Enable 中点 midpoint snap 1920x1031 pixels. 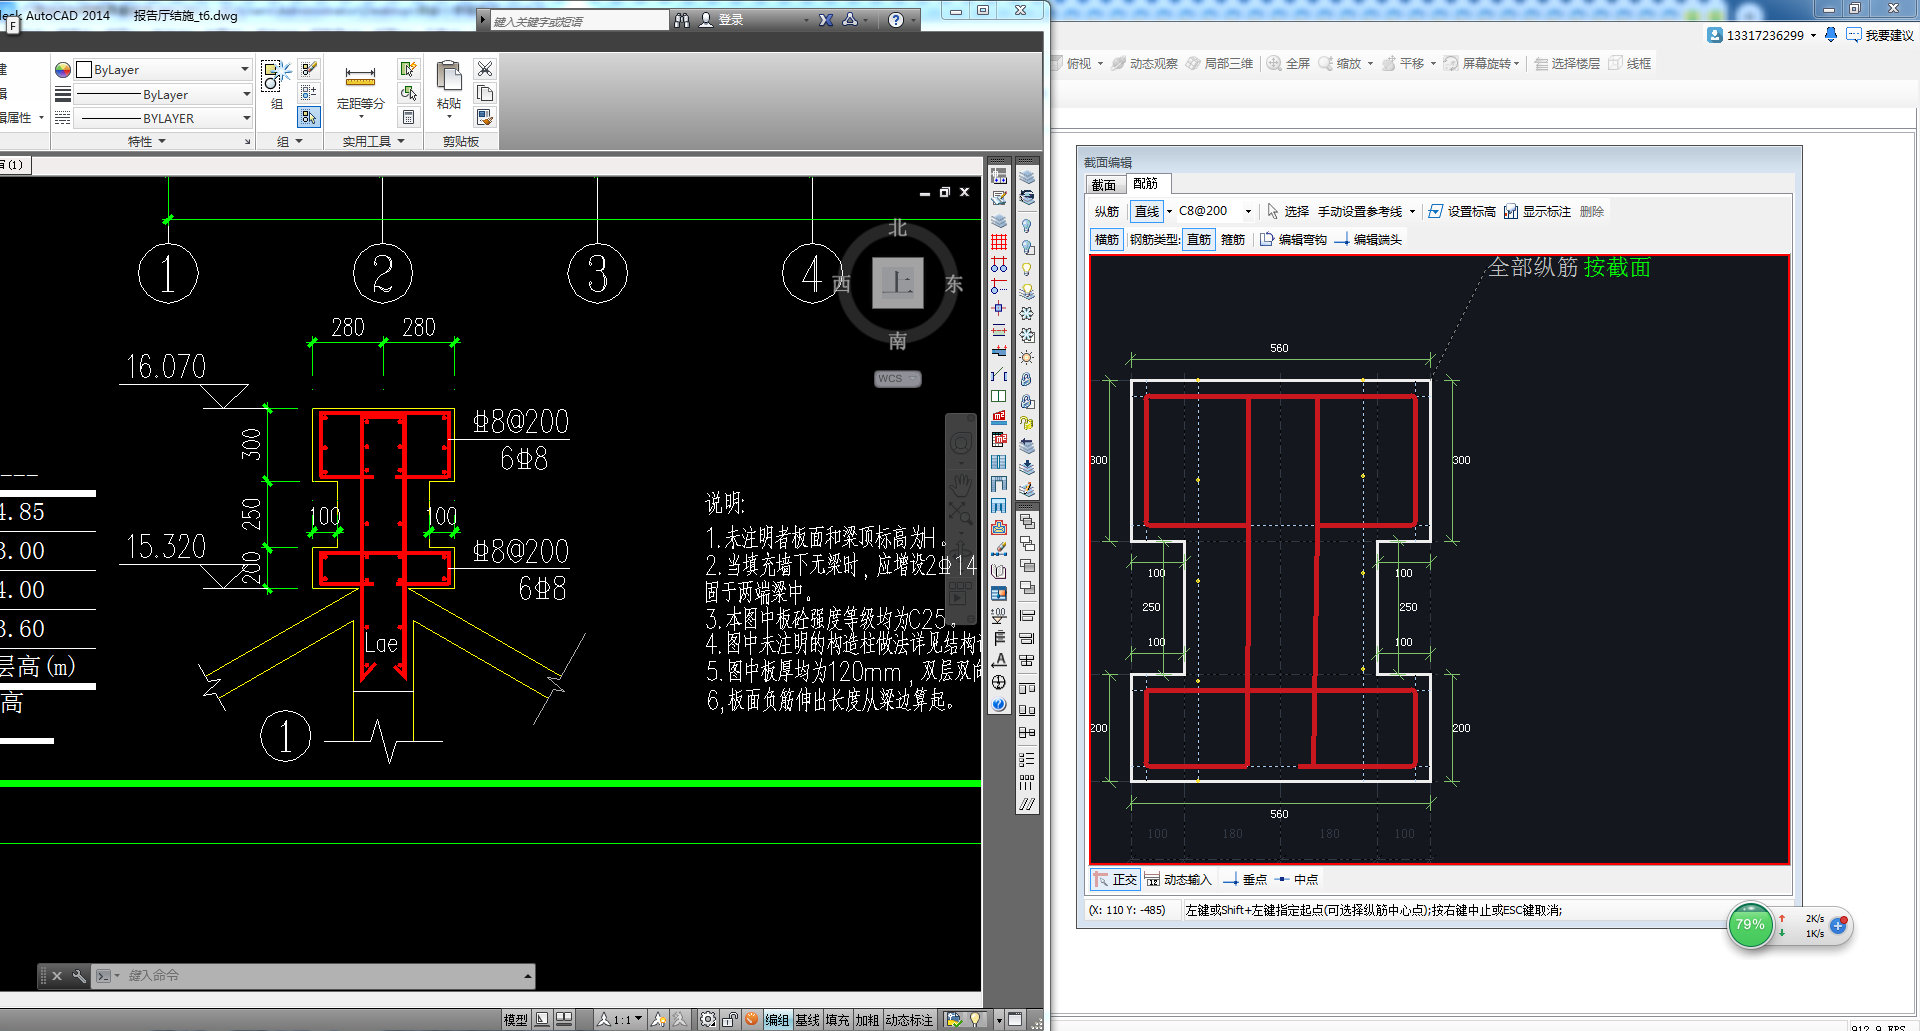click(1297, 880)
